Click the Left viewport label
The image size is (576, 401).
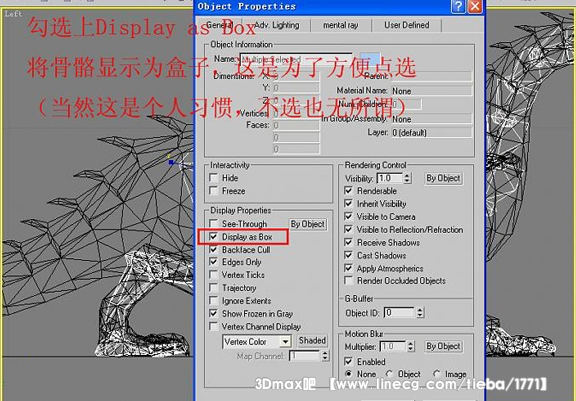(13, 14)
